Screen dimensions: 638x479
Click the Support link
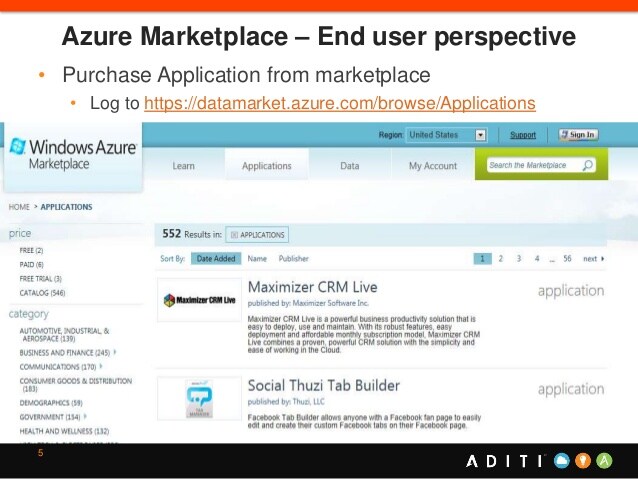[523, 135]
